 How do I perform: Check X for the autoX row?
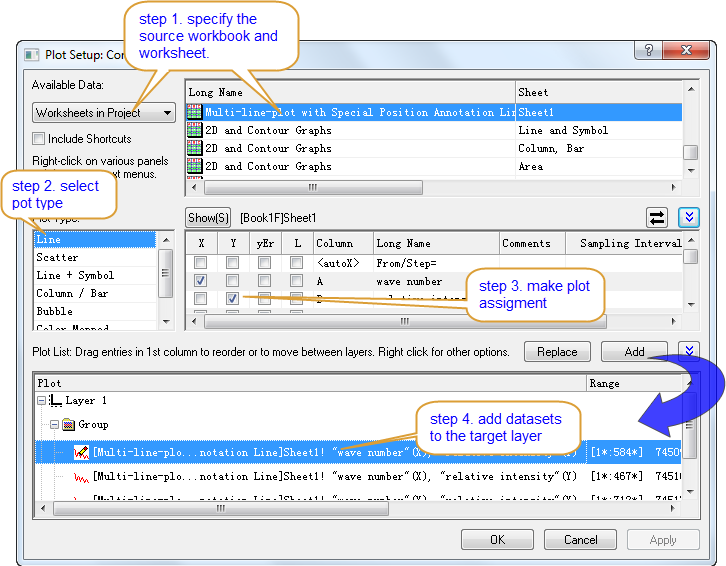200,263
